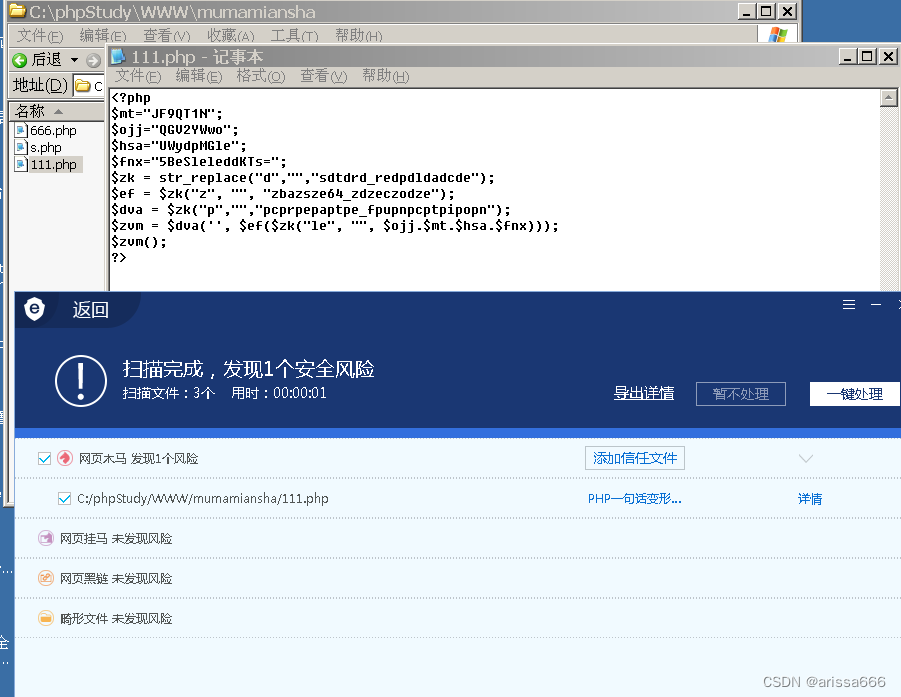
Task: Click the 一键处理 one-click handle button
Action: [x=854, y=394]
